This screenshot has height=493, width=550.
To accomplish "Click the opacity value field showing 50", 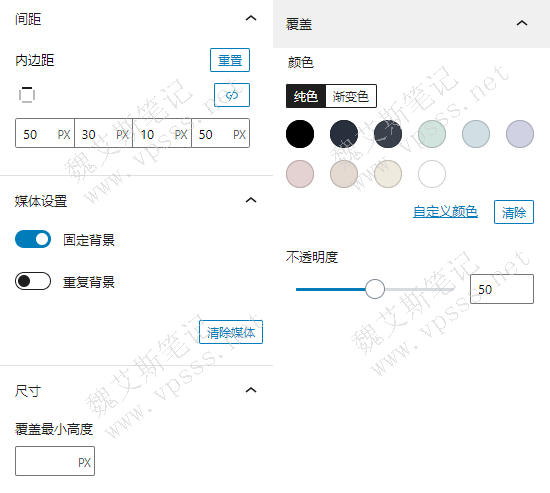I will pos(502,289).
